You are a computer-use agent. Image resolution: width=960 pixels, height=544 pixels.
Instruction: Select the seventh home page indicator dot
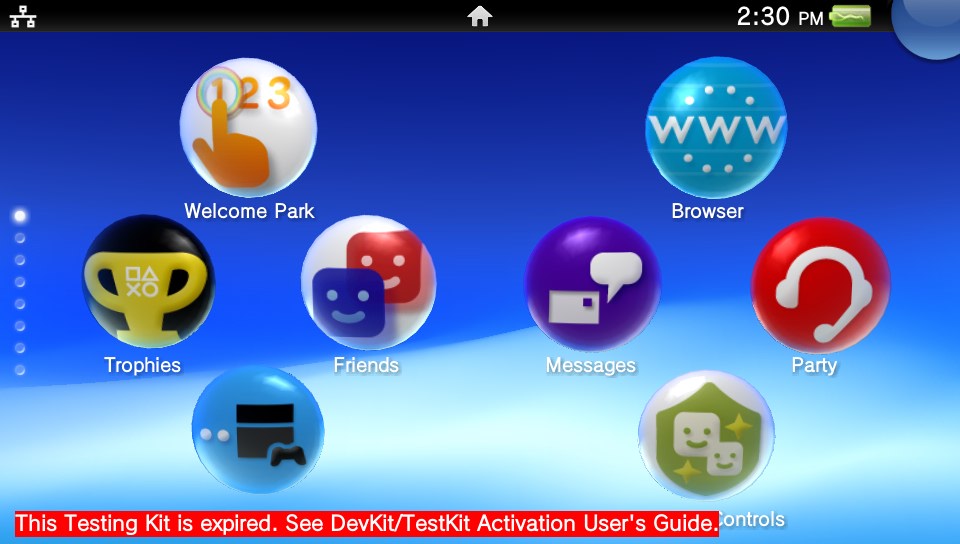coord(20,348)
